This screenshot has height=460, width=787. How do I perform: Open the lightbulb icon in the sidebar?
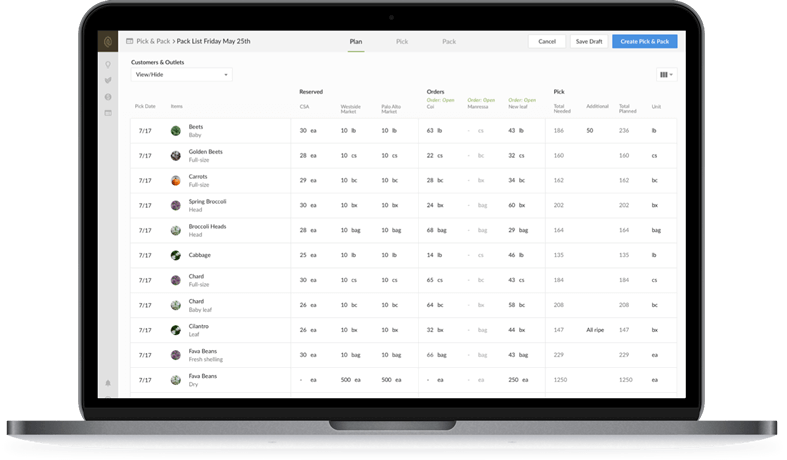point(108,65)
